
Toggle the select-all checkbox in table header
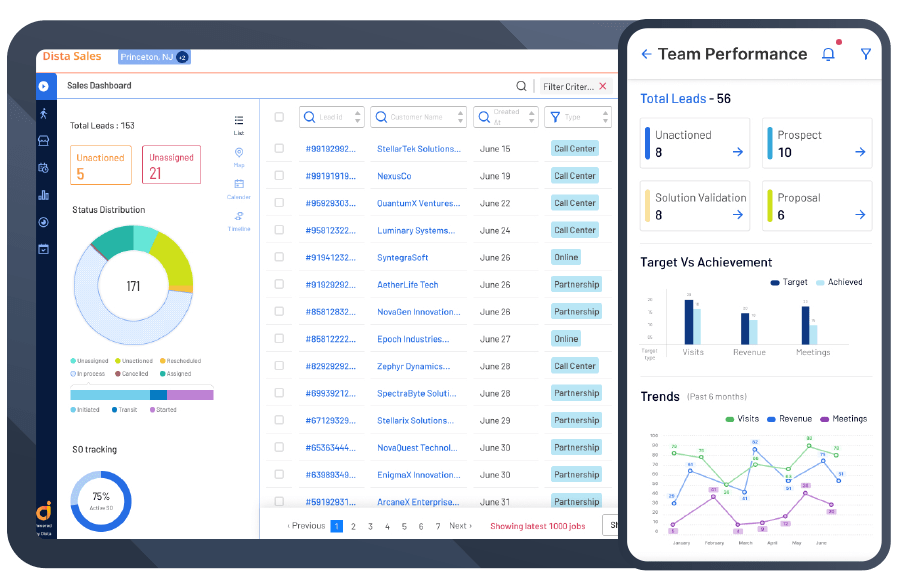[279, 117]
